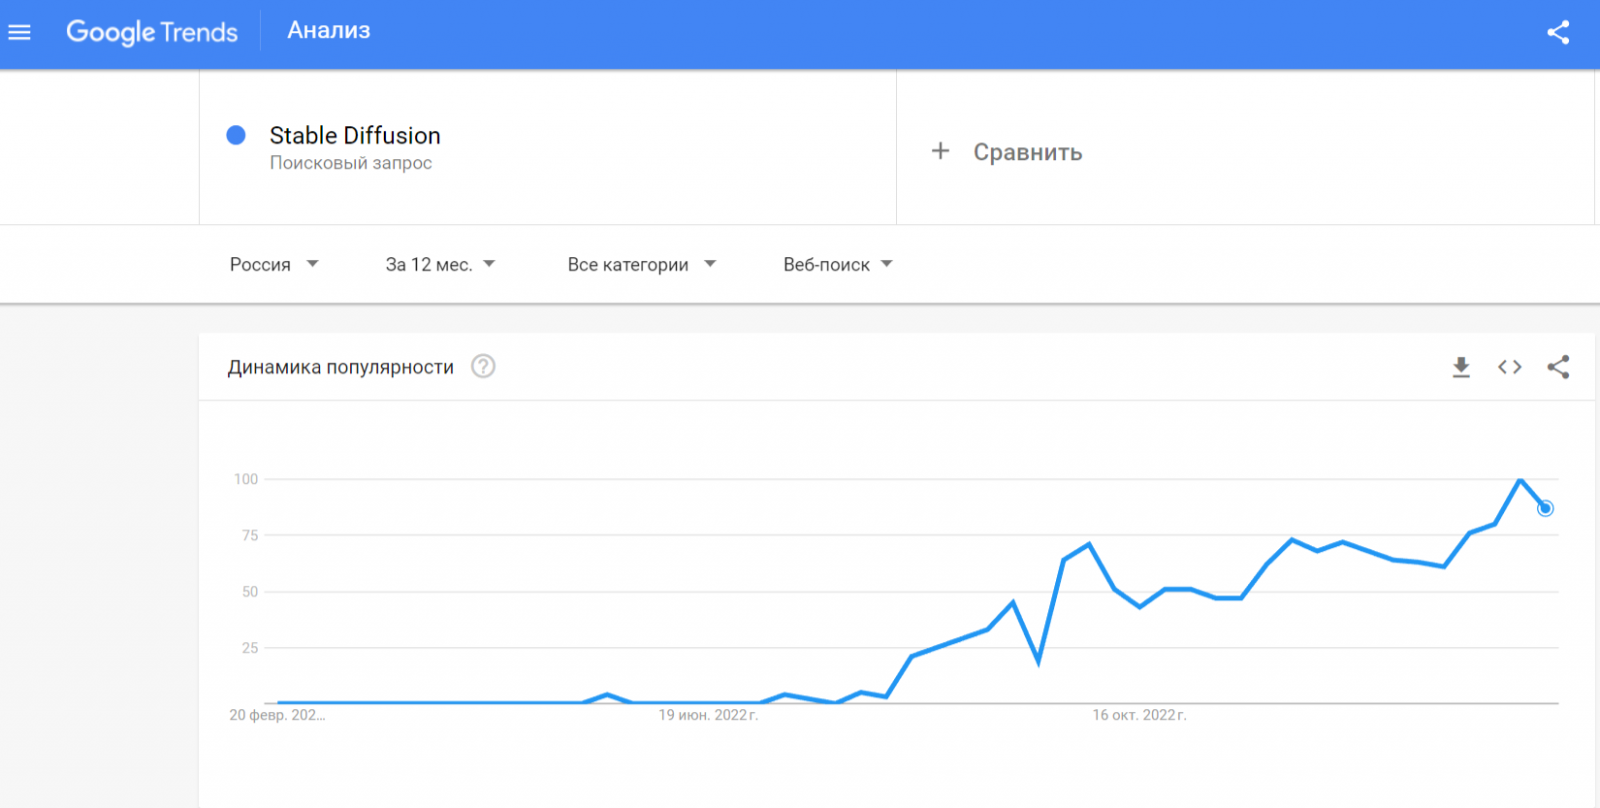This screenshot has height=808, width=1600.
Task: Share the interest-over-time chart
Action: [1558, 367]
